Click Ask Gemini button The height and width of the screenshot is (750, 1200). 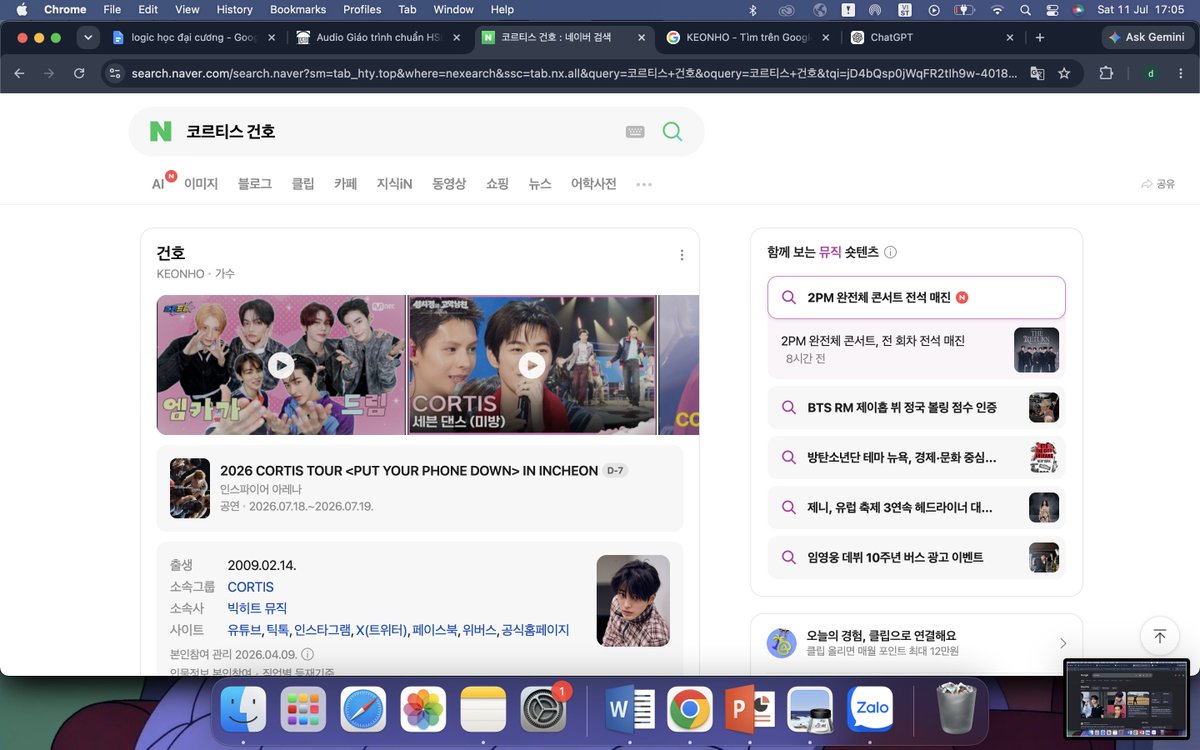pos(1147,37)
